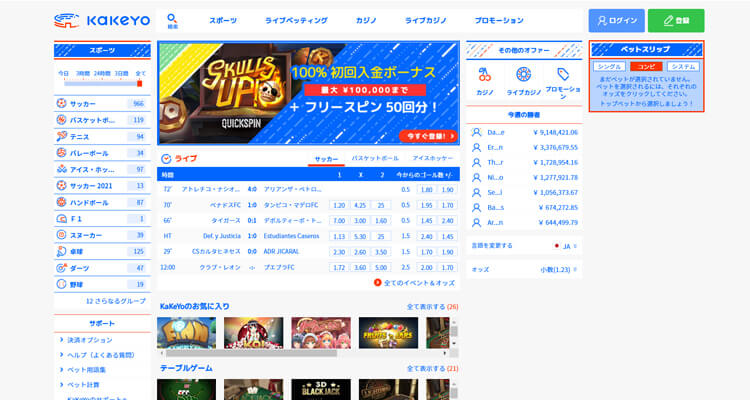This screenshot has width=750, height=400.
Task: Open the ライブカジノ navigation menu
Action: 426,21
